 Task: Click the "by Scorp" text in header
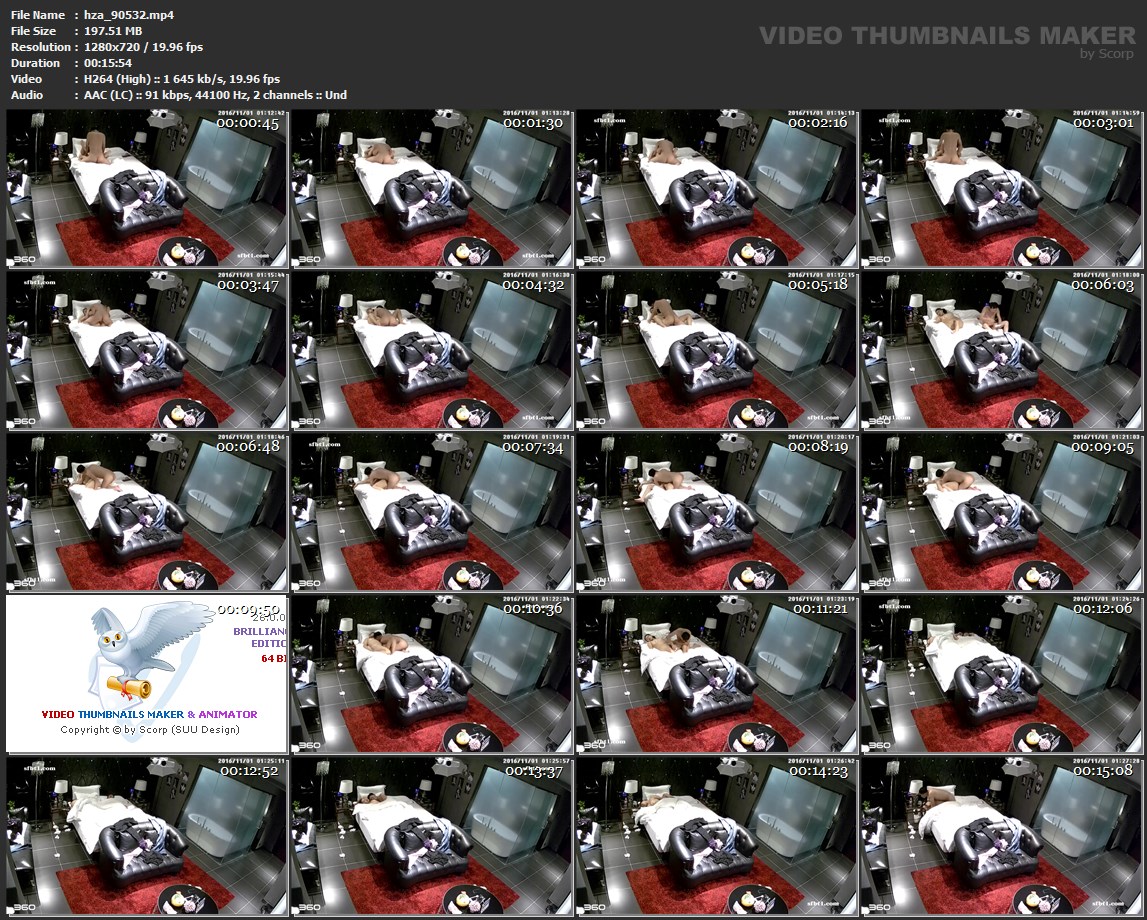(x=1107, y=54)
